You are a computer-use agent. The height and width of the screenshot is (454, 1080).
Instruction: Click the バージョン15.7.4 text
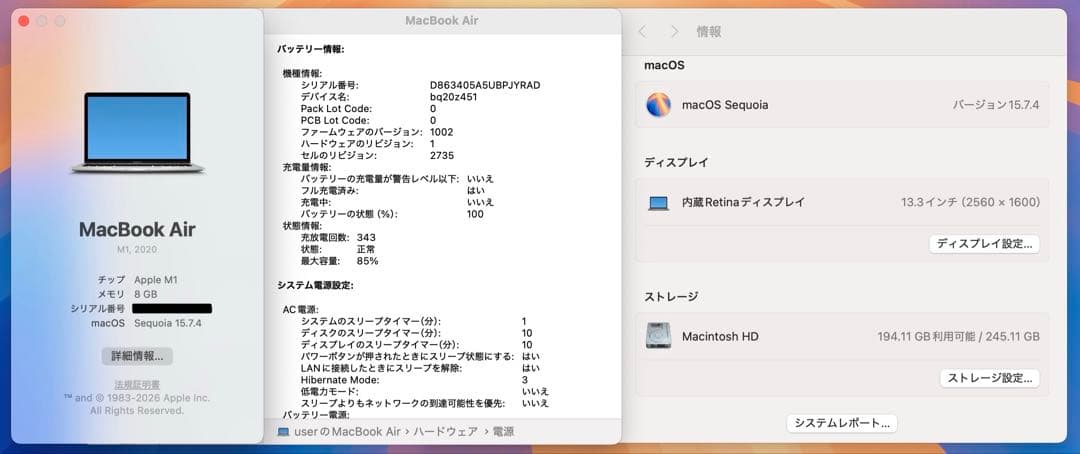tap(996, 105)
